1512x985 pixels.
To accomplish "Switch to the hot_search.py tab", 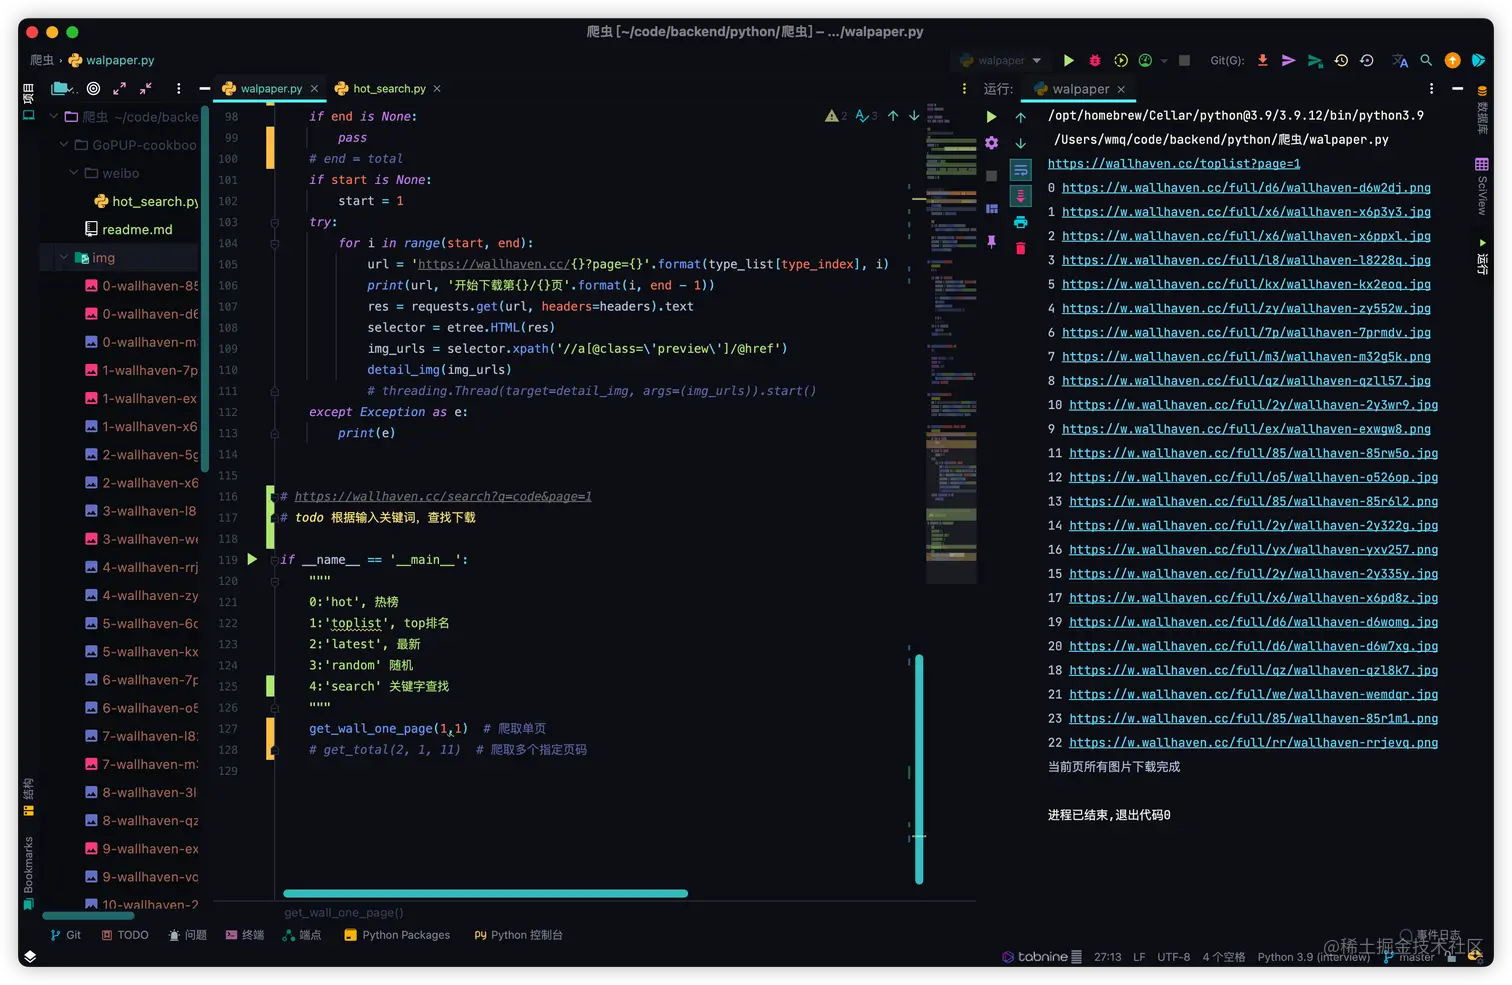I will 390,88.
